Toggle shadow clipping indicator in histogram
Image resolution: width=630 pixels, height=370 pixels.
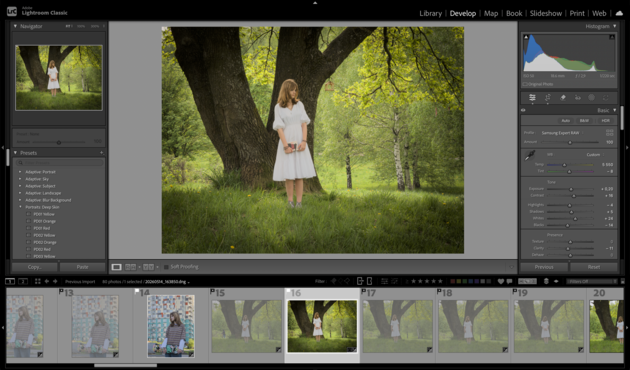click(526, 37)
